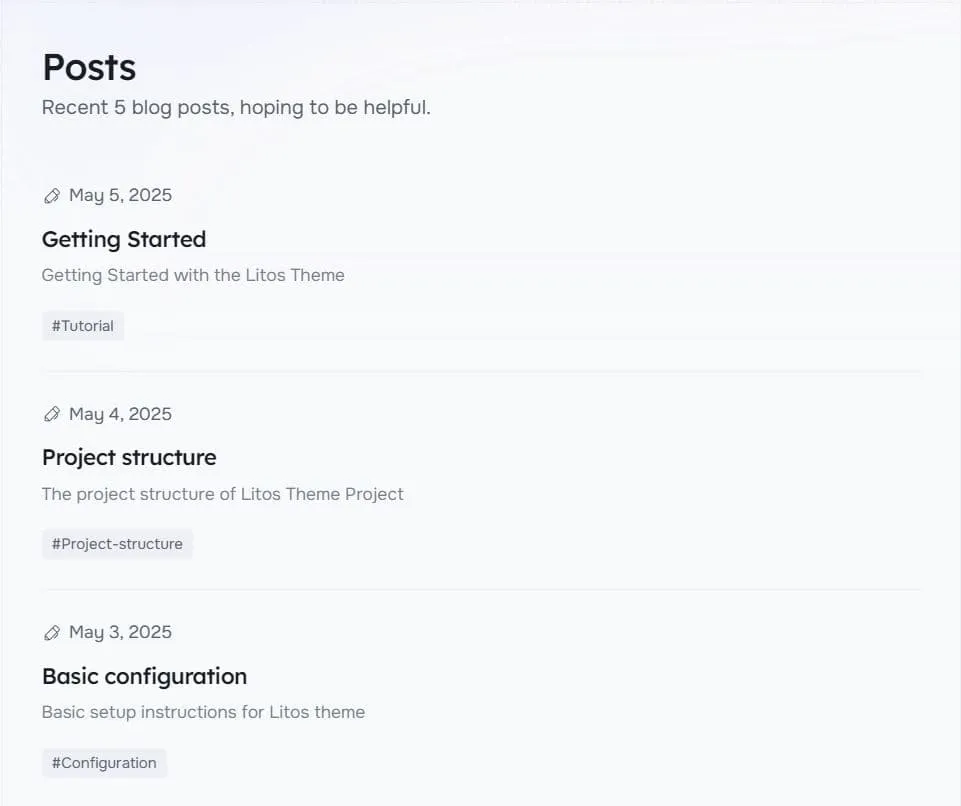Click the May 5, 2025 date
This screenshot has width=961, height=806.
click(120, 195)
